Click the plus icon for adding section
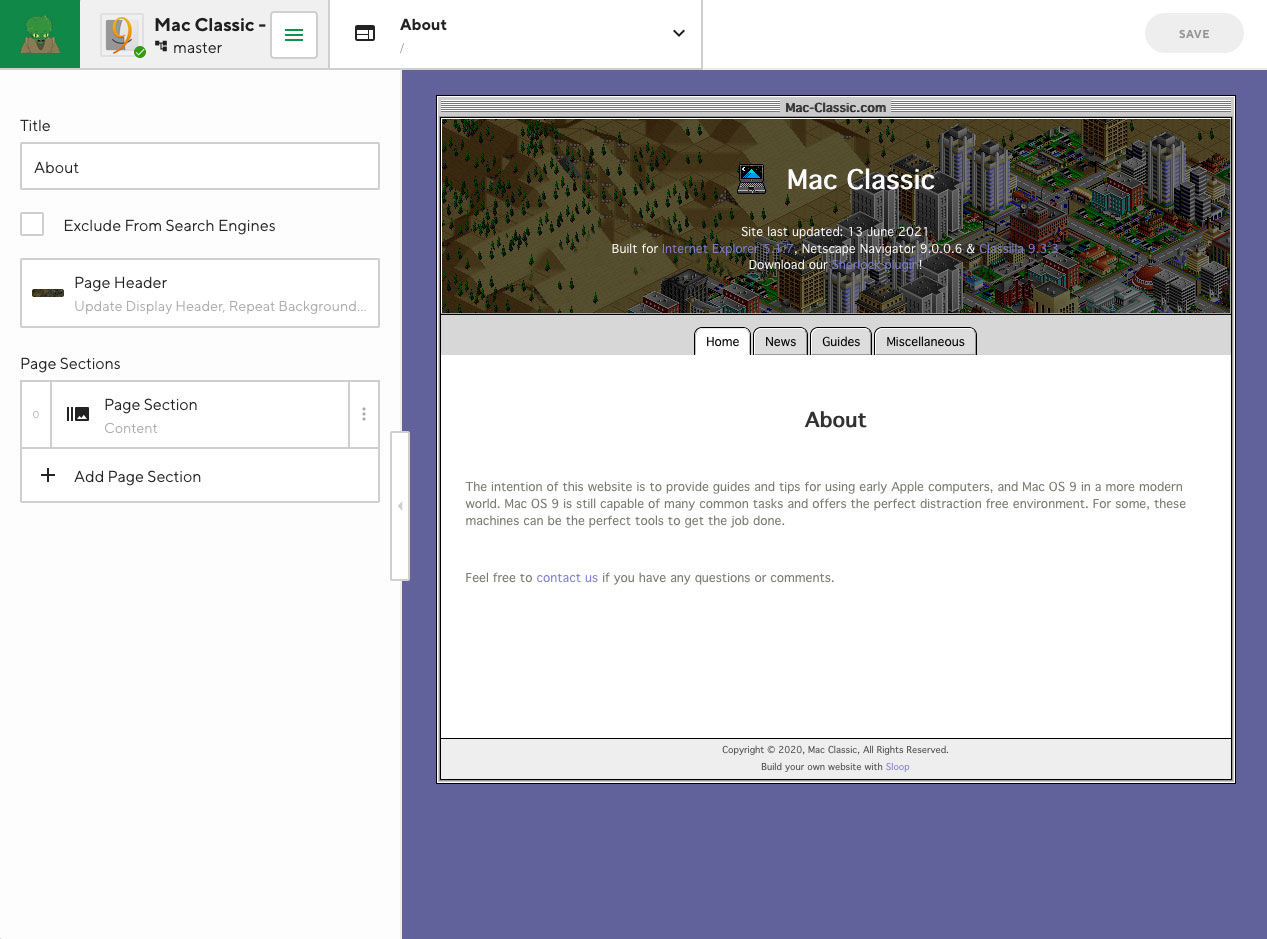 [x=48, y=476]
